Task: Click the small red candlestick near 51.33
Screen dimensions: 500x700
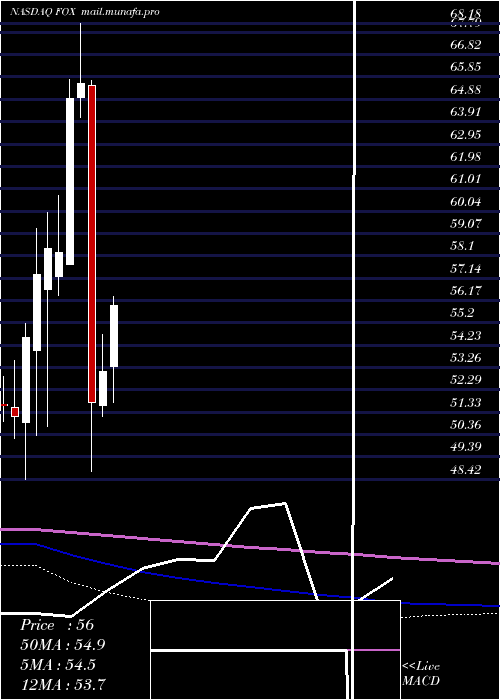Action: pos(15,412)
